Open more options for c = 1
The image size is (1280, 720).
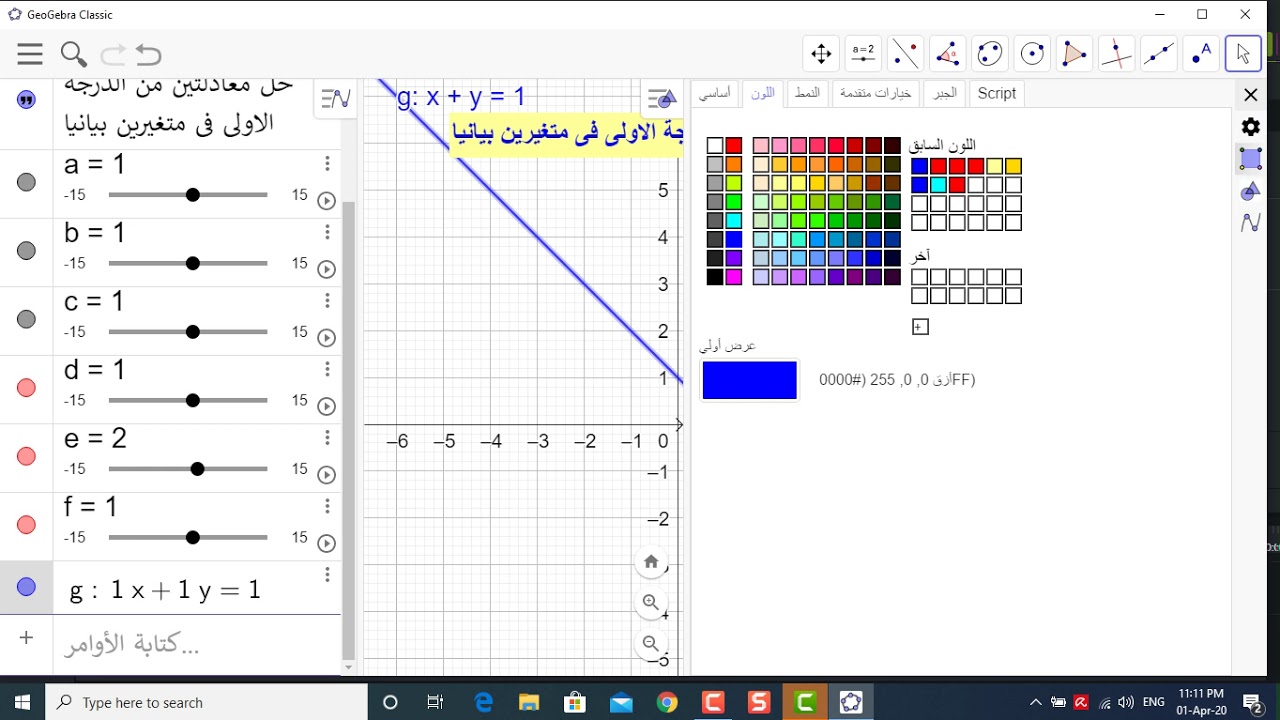click(327, 301)
